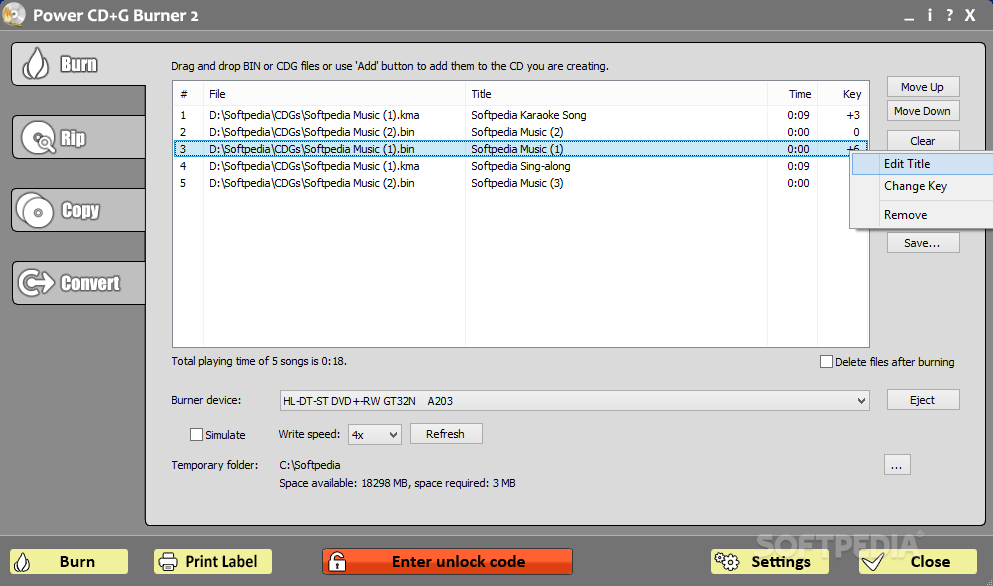Click the gears icon on Settings button

(x=727, y=561)
